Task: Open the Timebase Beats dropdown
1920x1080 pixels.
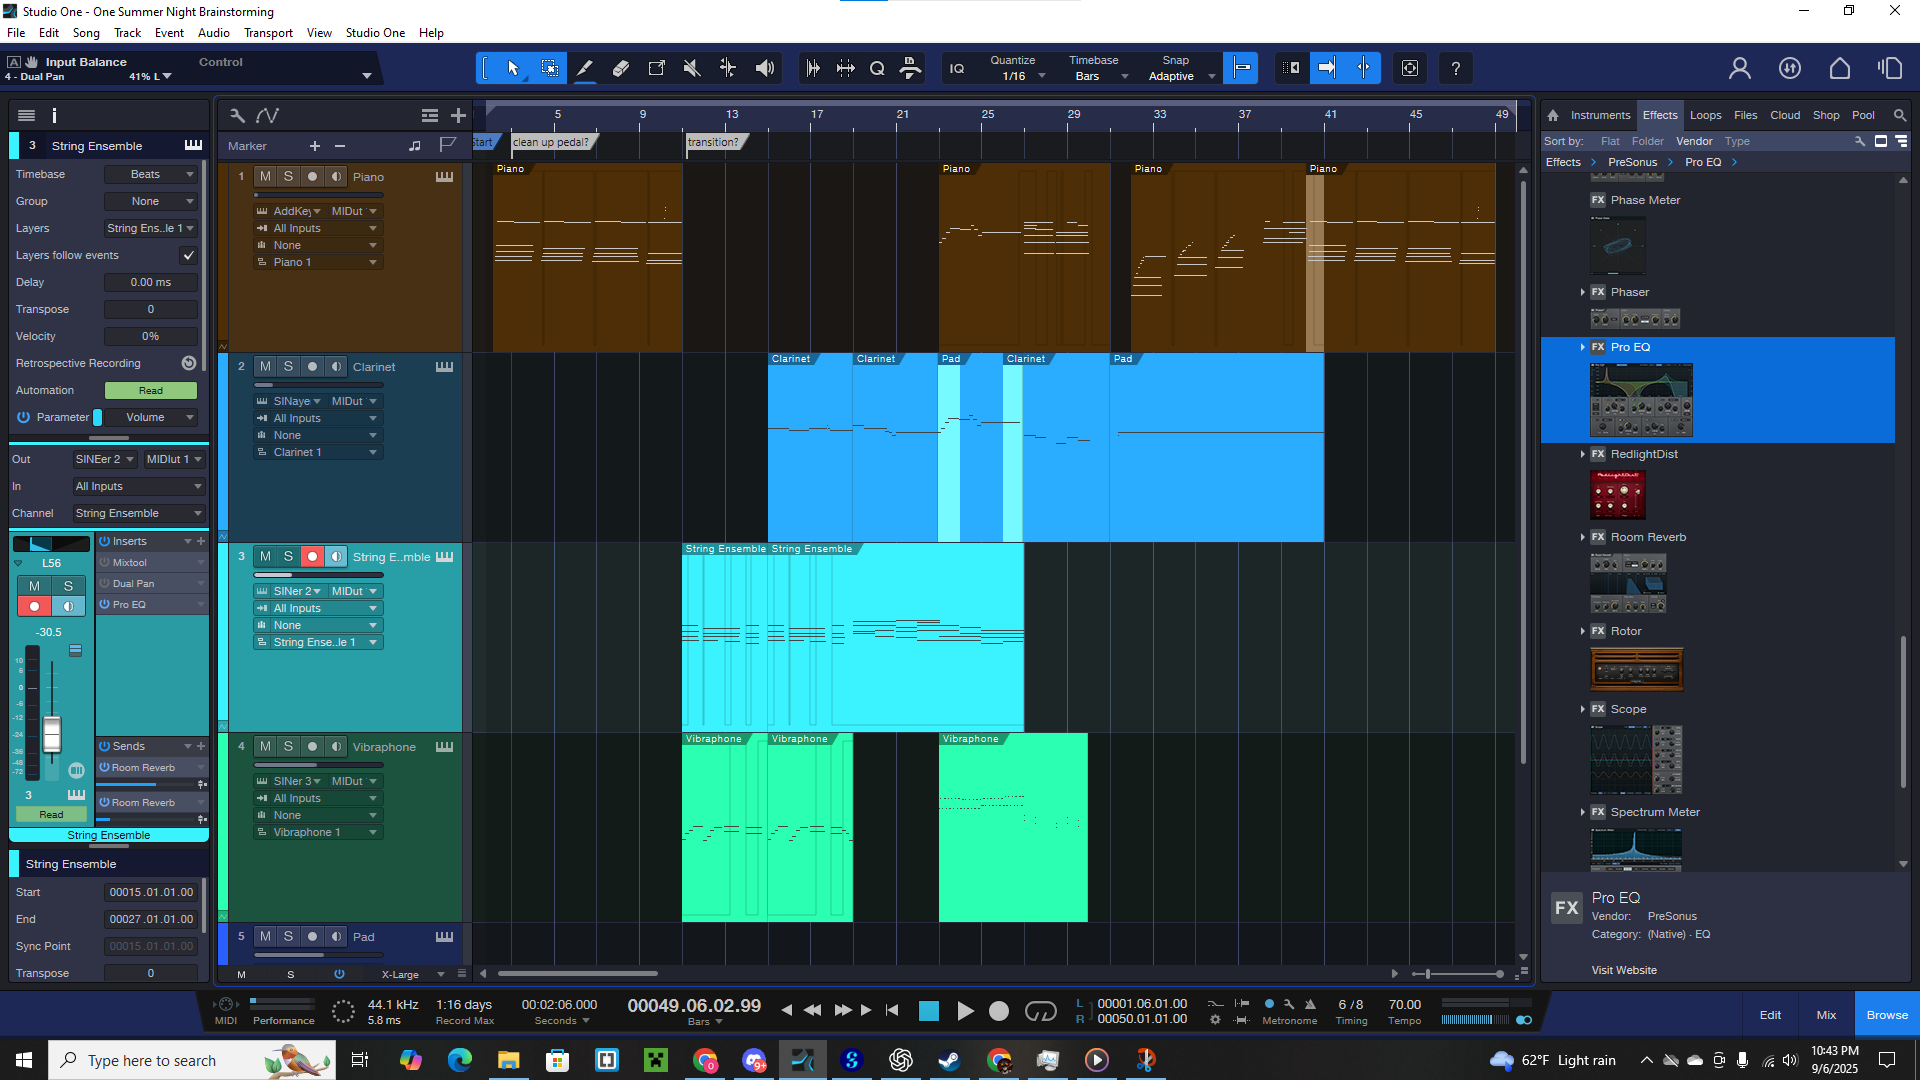Action: click(151, 174)
